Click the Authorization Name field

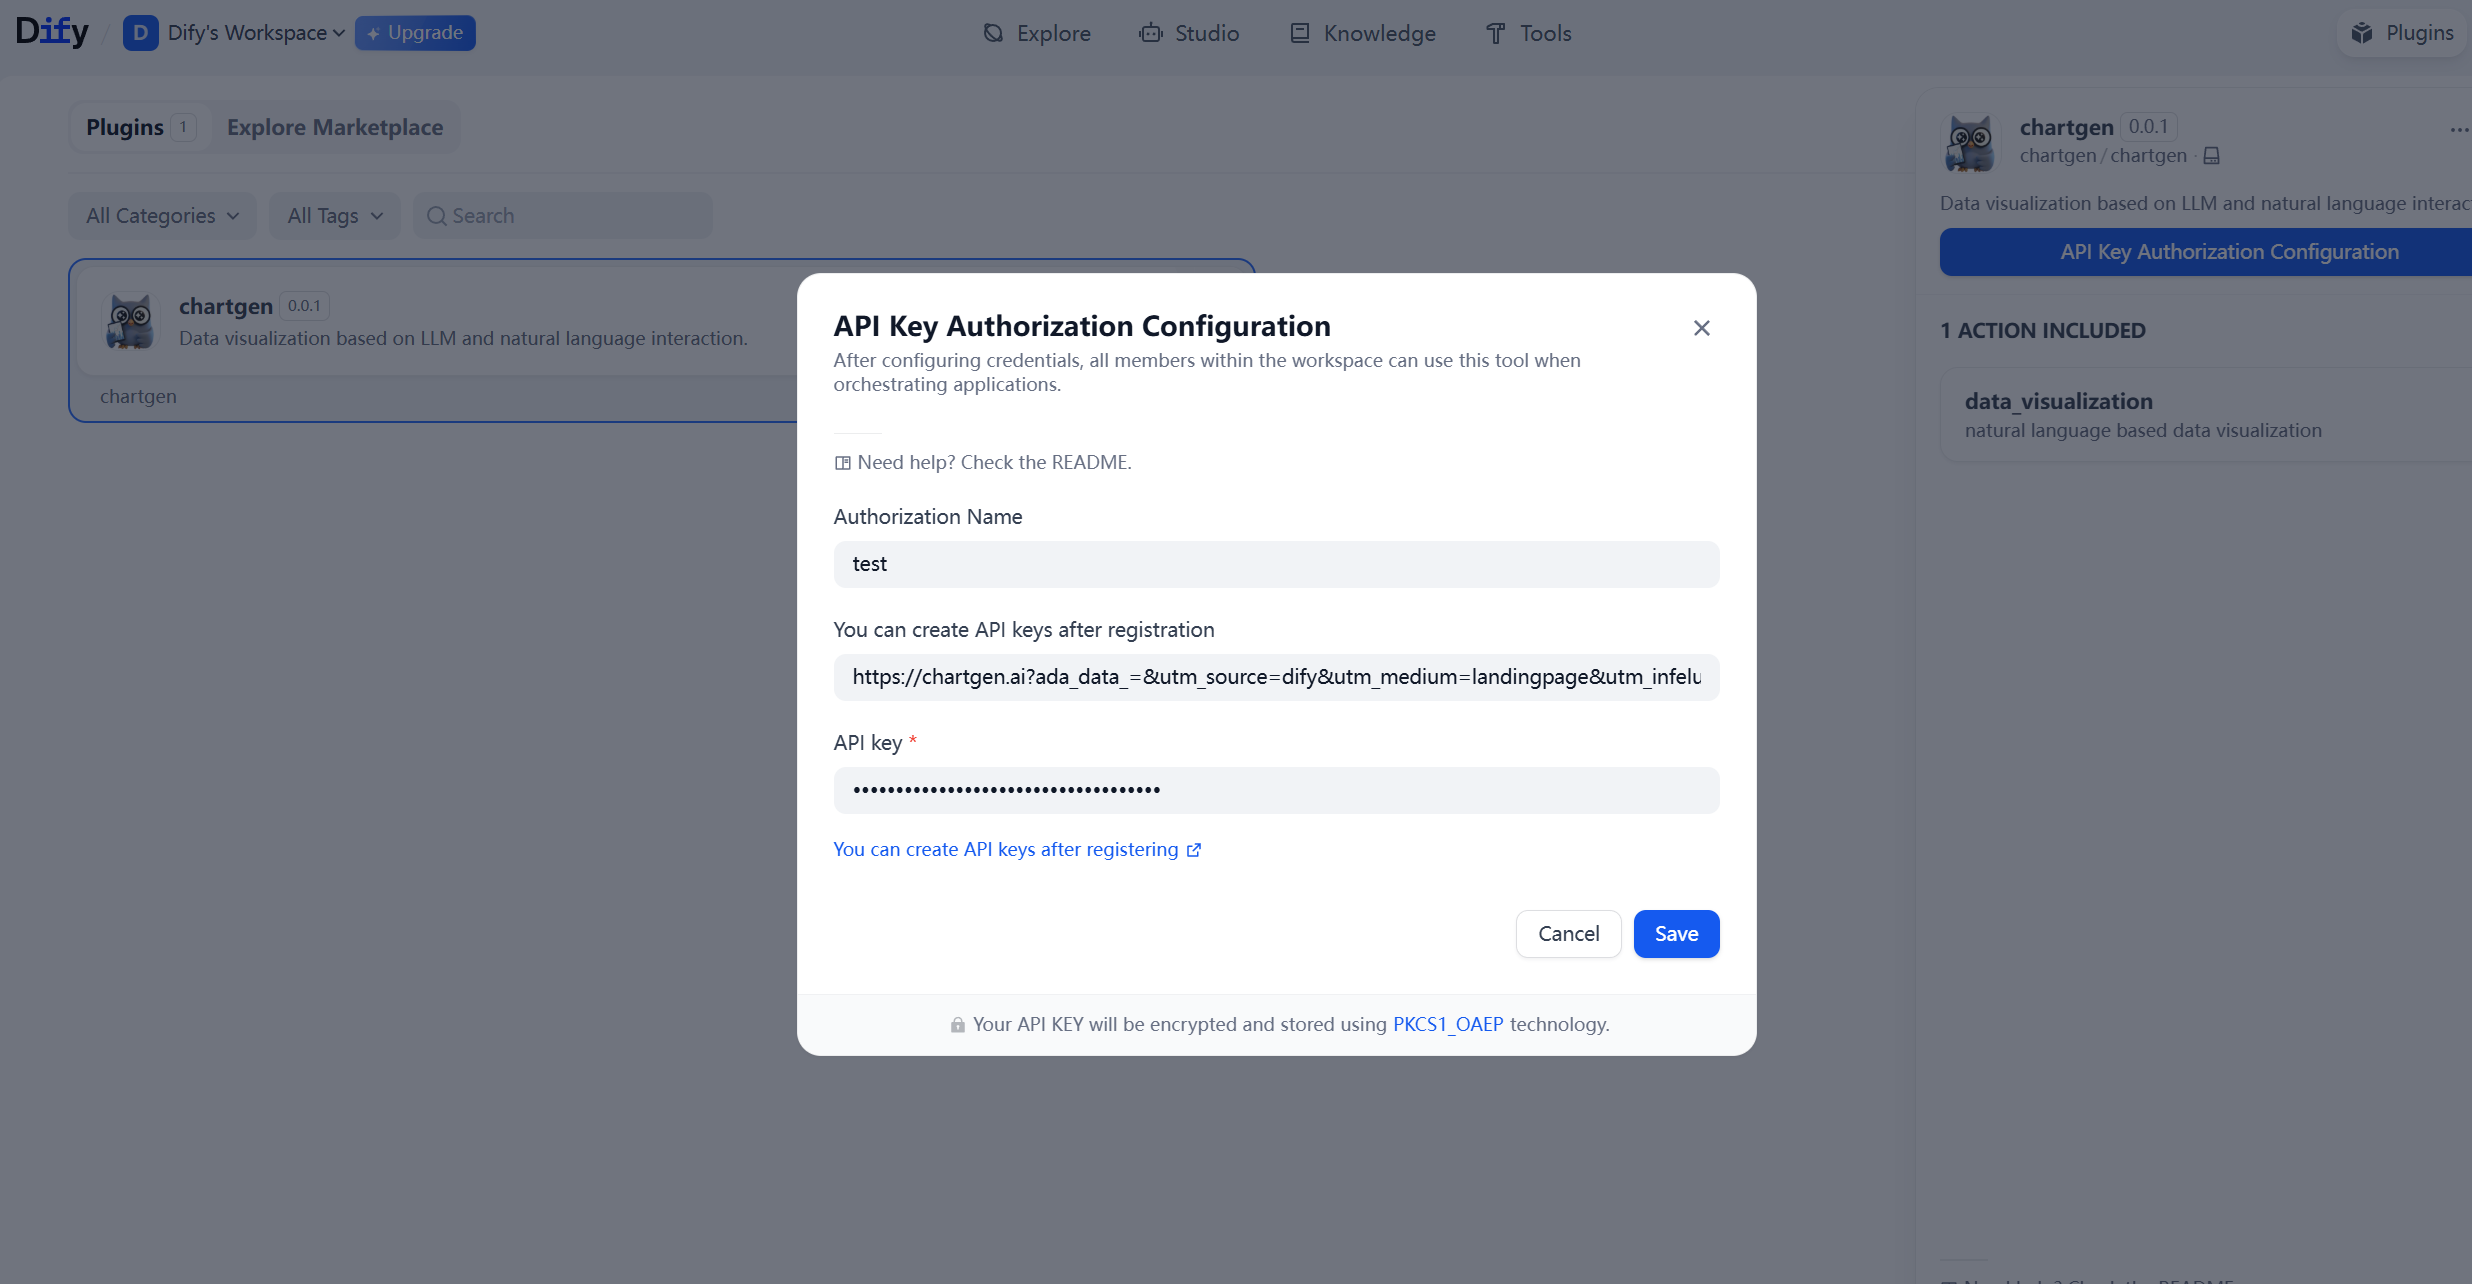[x=1276, y=564]
